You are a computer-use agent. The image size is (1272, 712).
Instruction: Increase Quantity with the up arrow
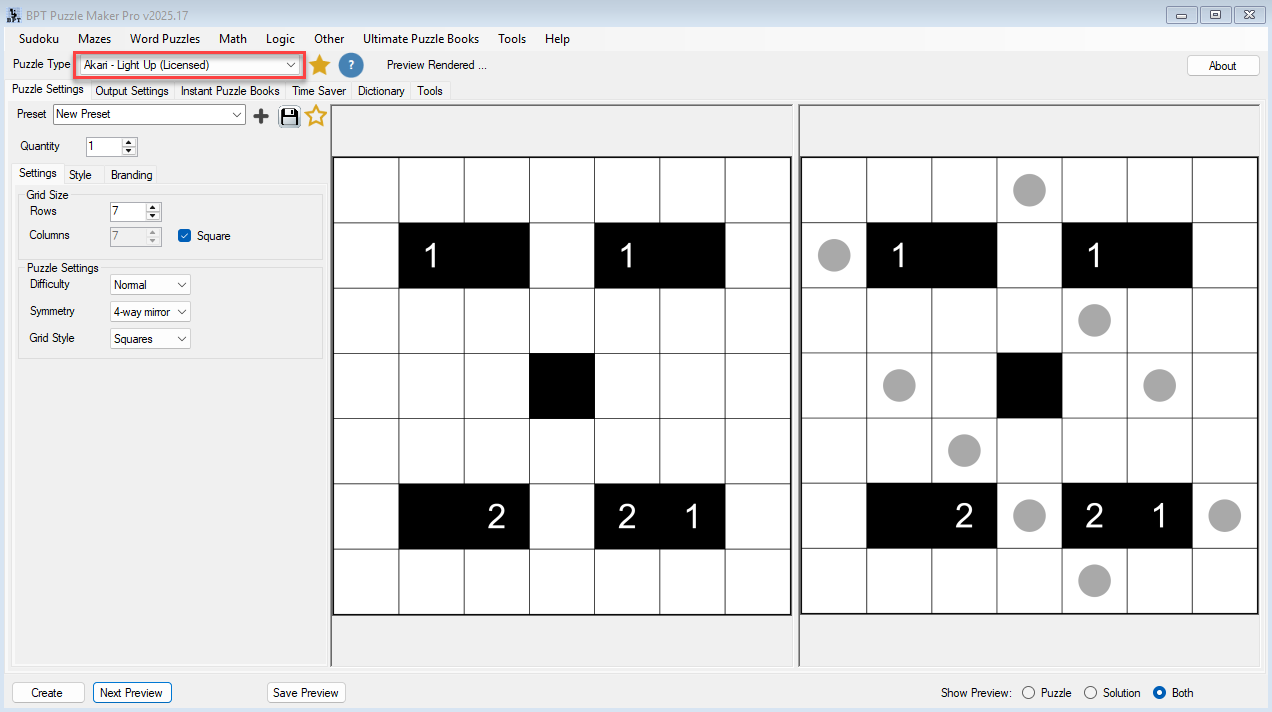(x=129, y=142)
